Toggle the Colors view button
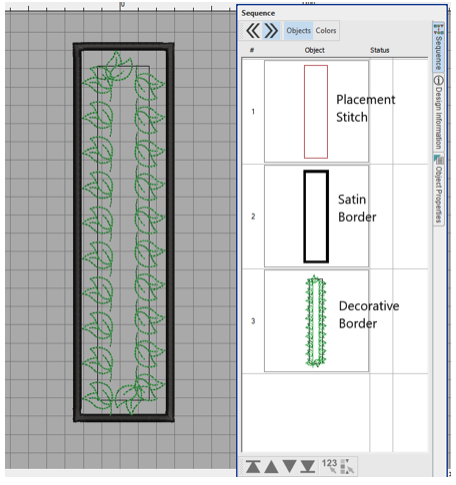 (326, 31)
